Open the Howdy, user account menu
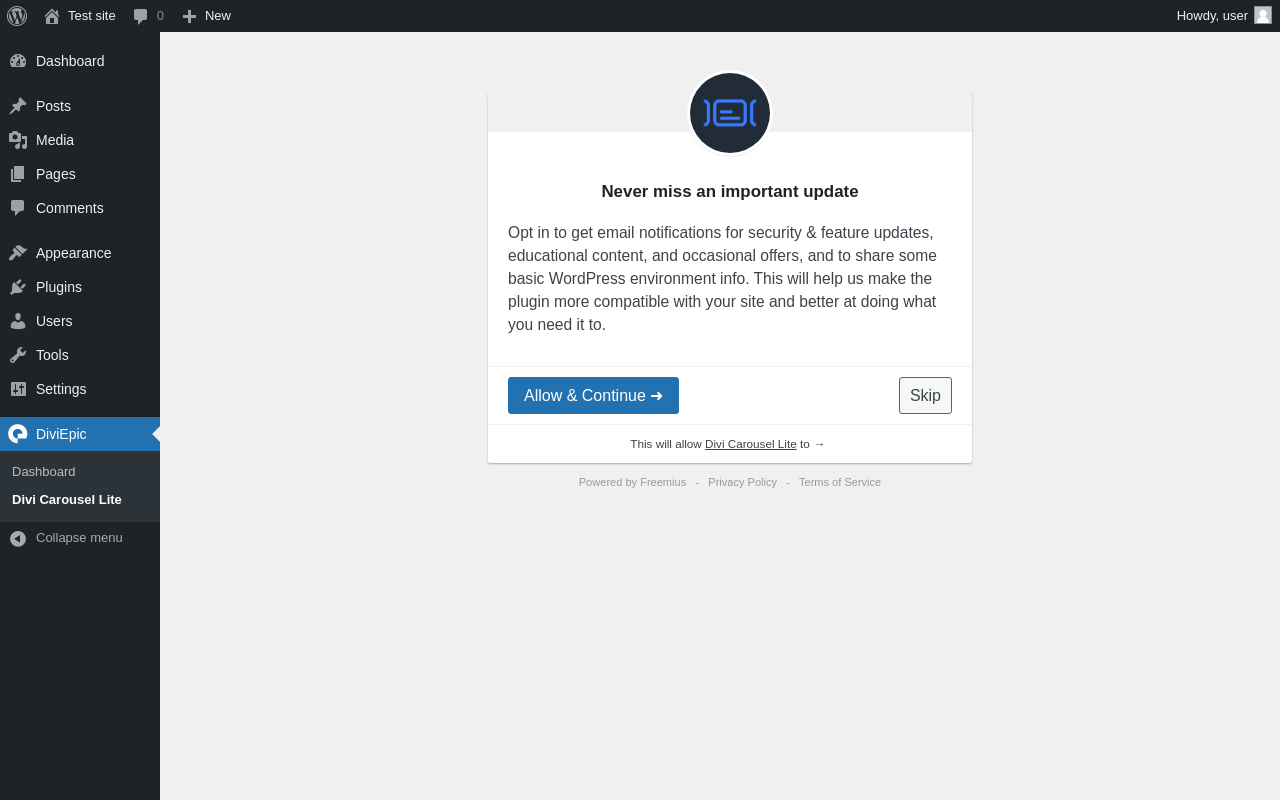 click(x=1224, y=16)
